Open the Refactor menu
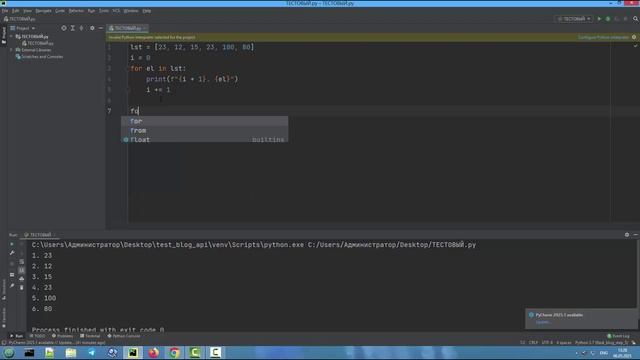The image size is (640, 360). coord(76,11)
